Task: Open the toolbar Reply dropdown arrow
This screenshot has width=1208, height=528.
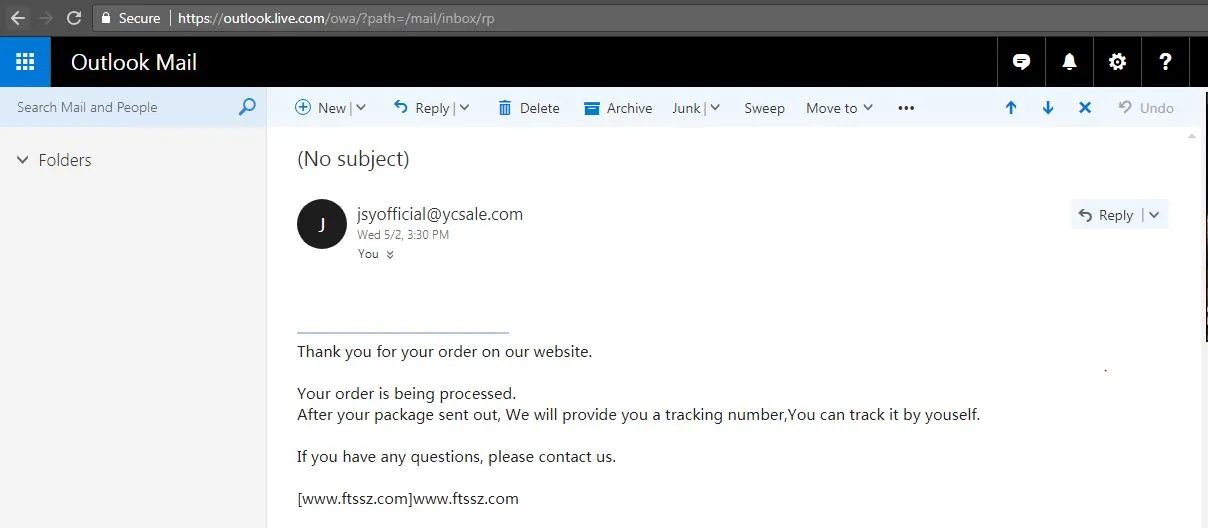Action: pos(464,108)
